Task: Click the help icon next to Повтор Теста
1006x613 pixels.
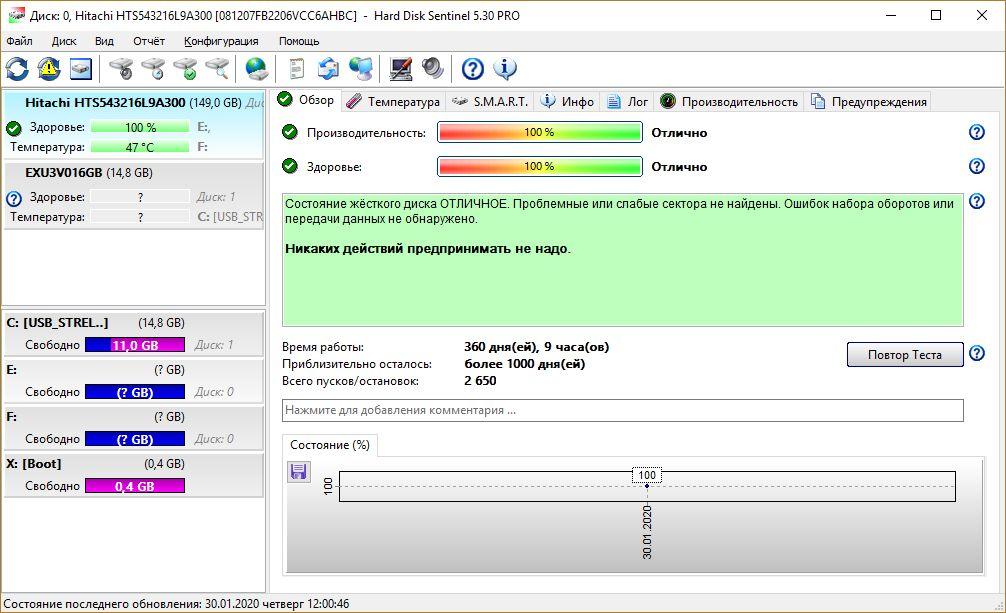Action: click(x=976, y=353)
